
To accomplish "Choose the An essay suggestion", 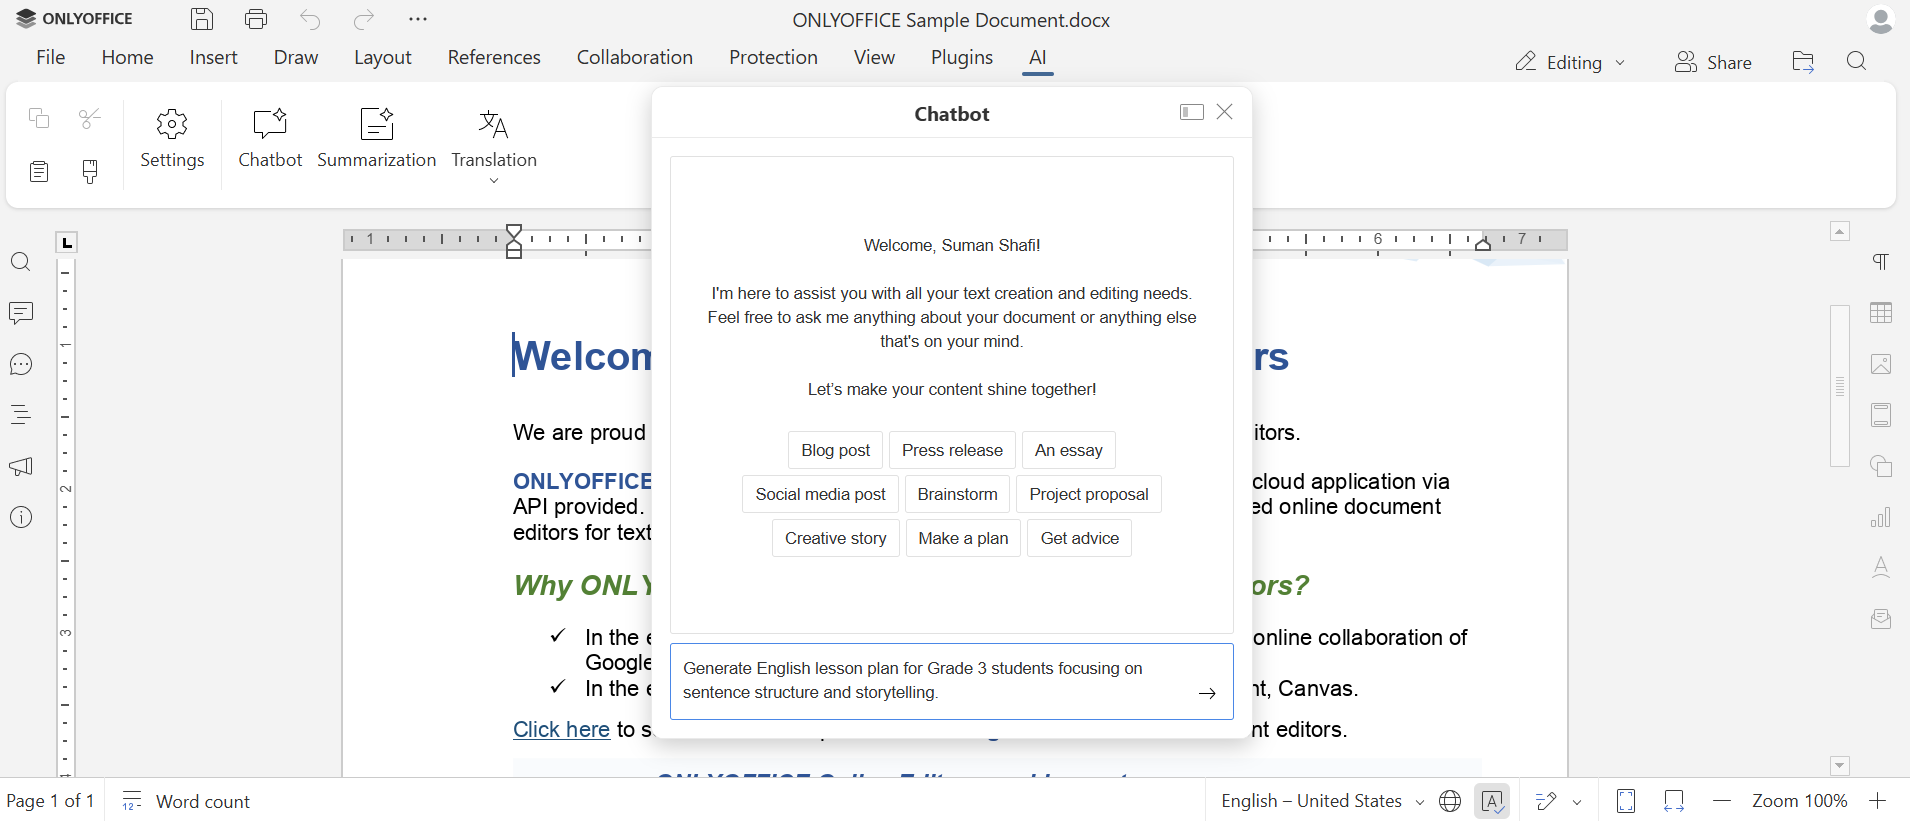I will (1069, 450).
